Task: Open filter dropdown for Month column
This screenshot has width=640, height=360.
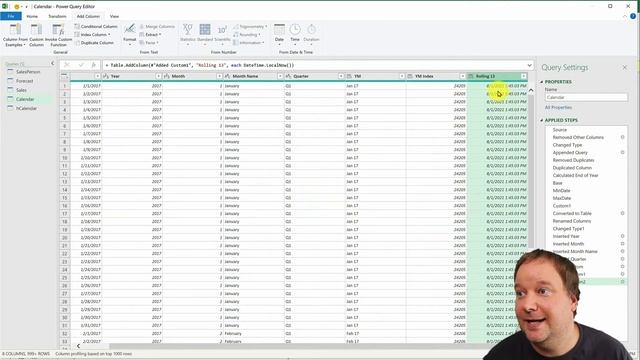Action: click(219, 76)
